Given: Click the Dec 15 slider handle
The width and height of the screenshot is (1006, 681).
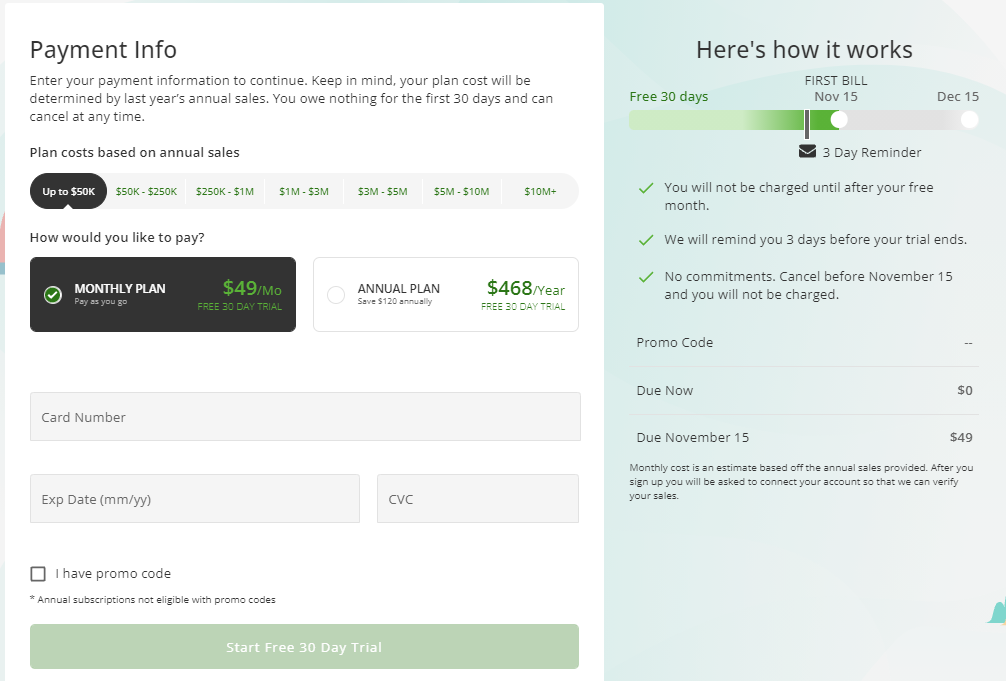Looking at the screenshot, I should click(x=968, y=119).
